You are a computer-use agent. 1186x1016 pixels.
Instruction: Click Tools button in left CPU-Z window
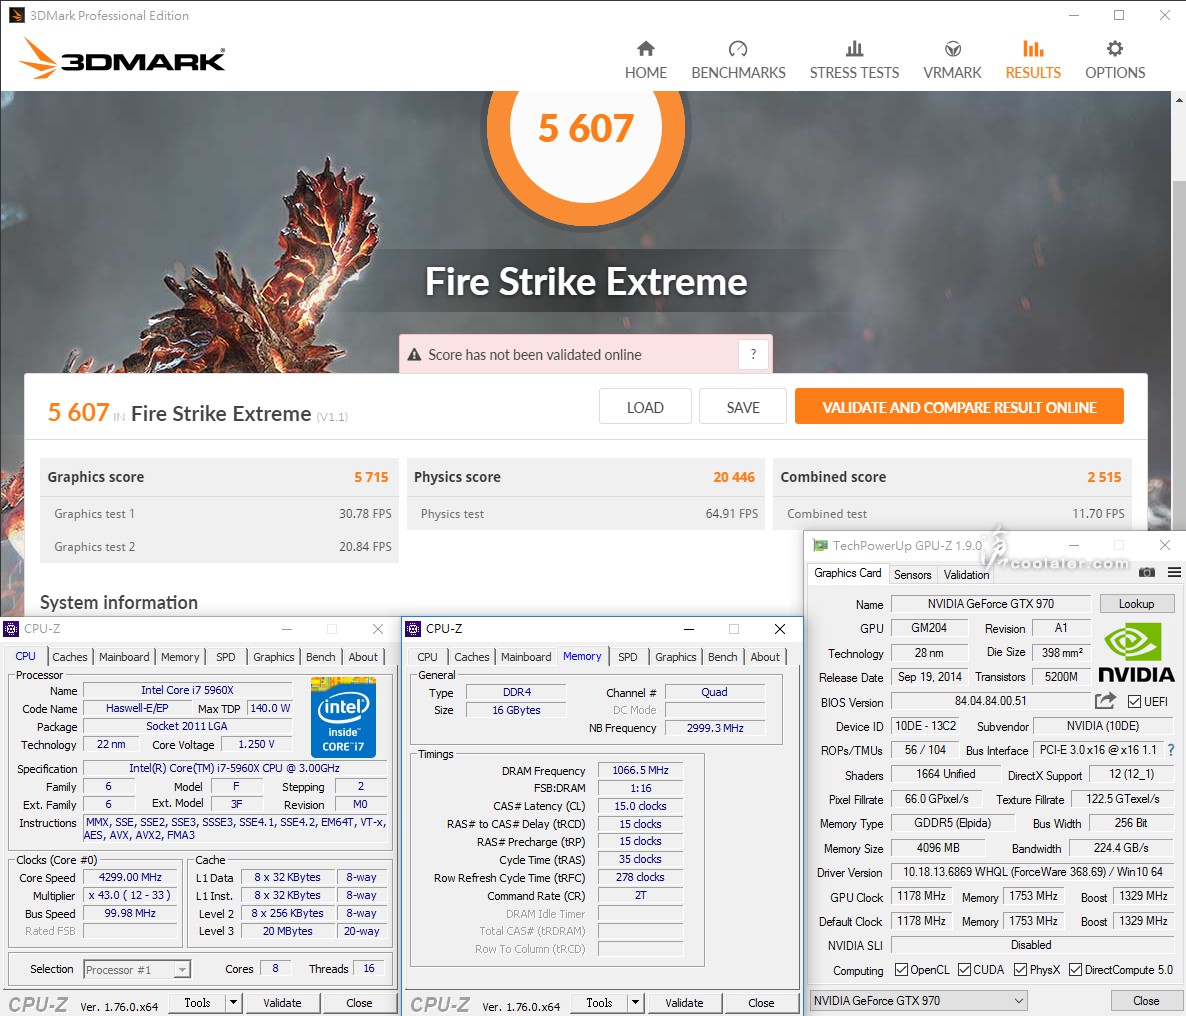click(197, 1003)
